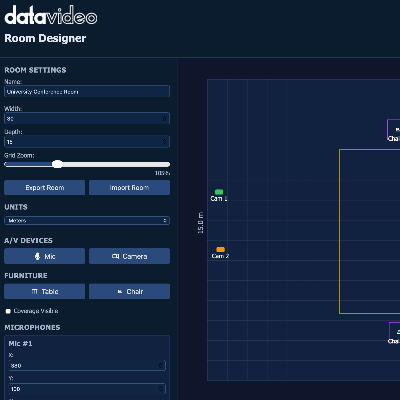Click the Mic #1 X value stepper

pos(160,365)
